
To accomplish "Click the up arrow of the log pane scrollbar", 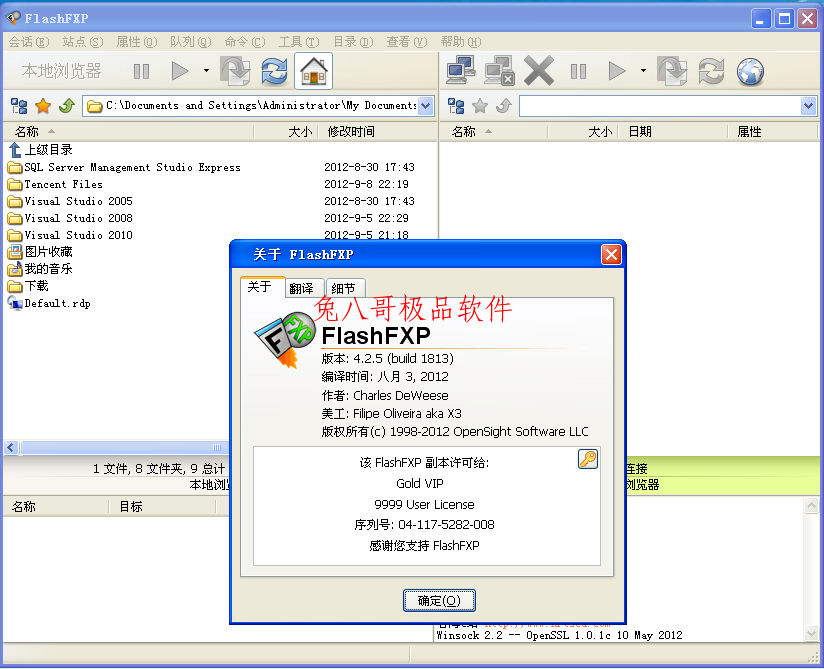I will [811, 506].
